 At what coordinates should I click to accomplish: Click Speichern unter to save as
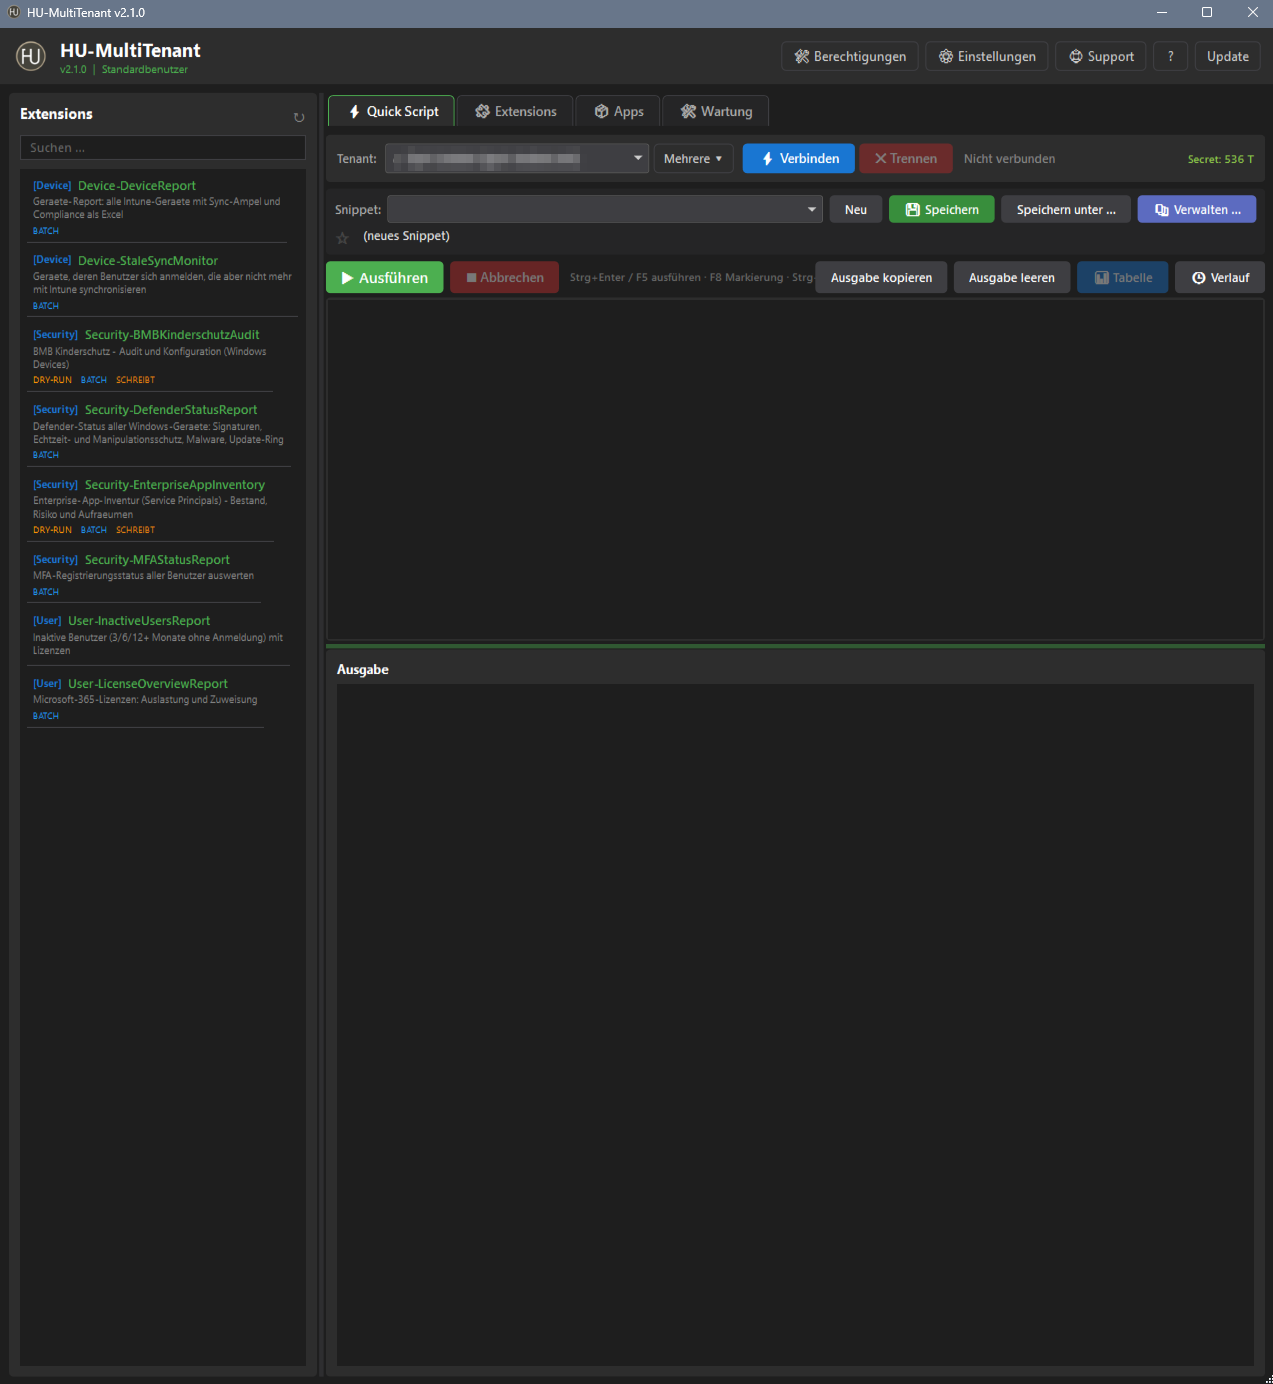(x=1066, y=209)
